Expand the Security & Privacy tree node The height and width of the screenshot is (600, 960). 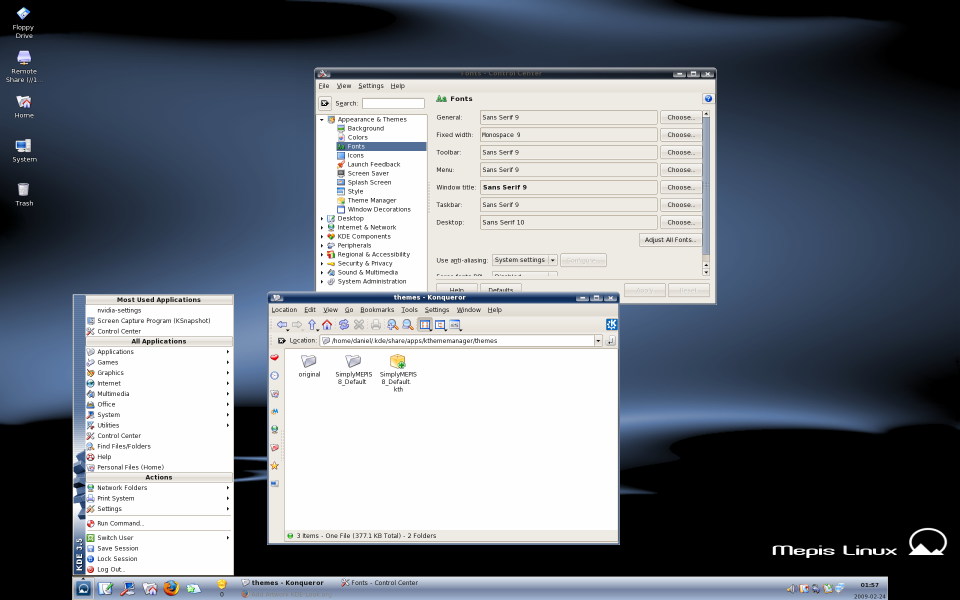tap(322, 263)
